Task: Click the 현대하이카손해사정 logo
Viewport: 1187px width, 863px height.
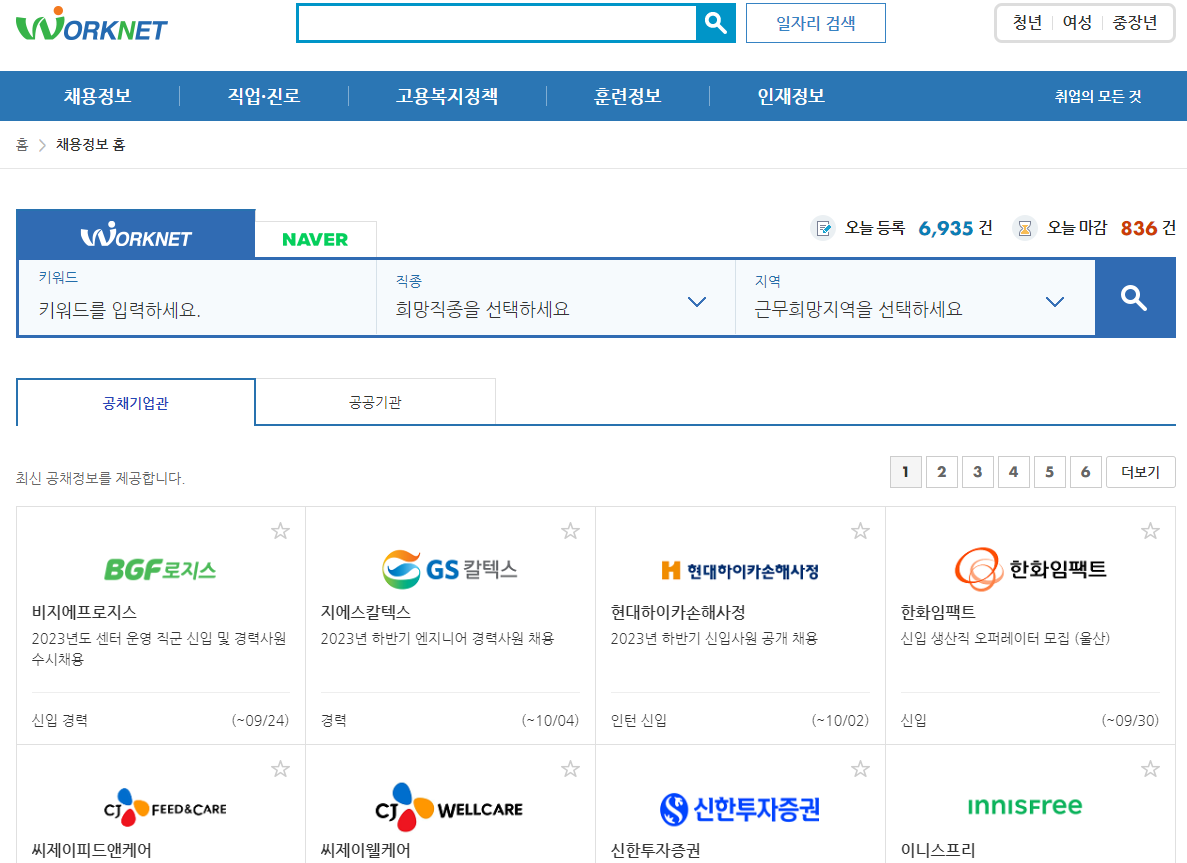Action: (740, 570)
